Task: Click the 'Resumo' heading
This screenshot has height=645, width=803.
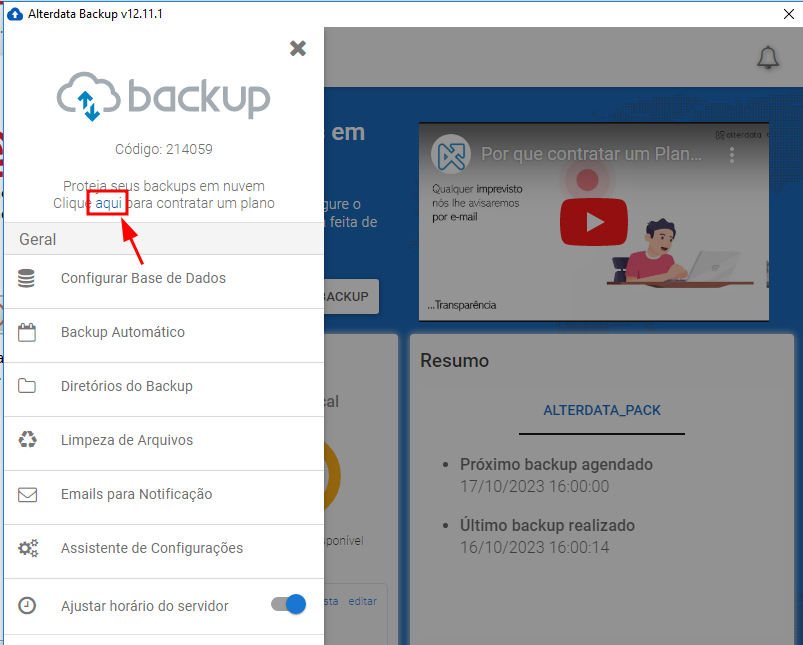Action: 454,361
